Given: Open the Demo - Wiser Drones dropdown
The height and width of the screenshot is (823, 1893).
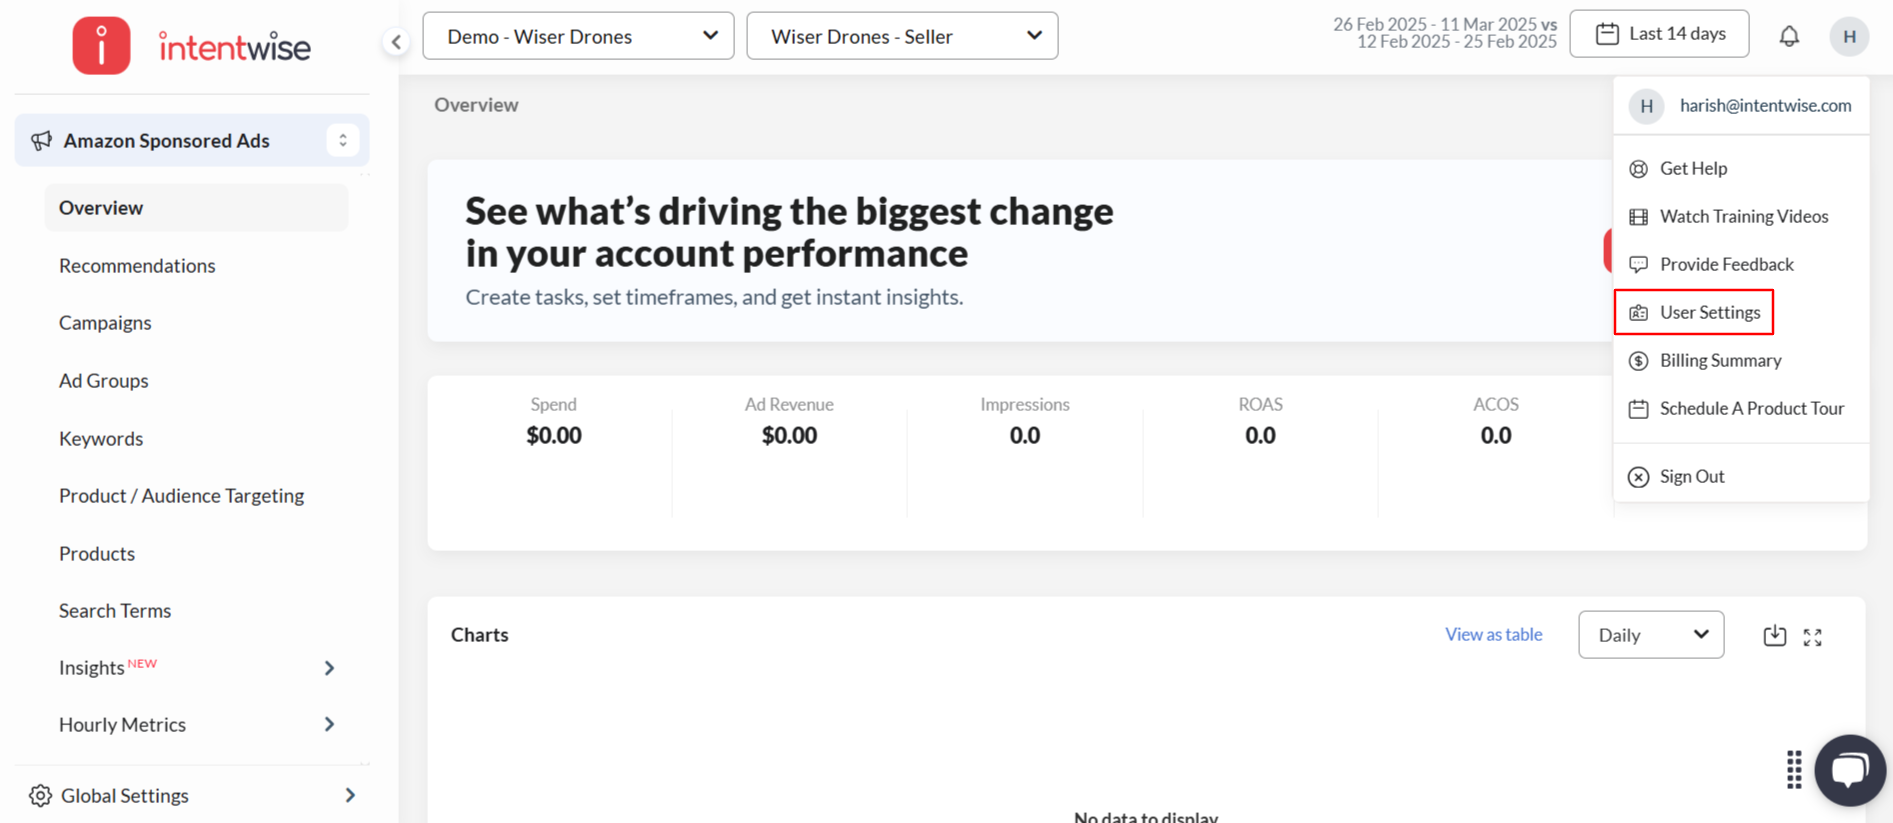Looking at the screenshot, I should coord(578,36).
